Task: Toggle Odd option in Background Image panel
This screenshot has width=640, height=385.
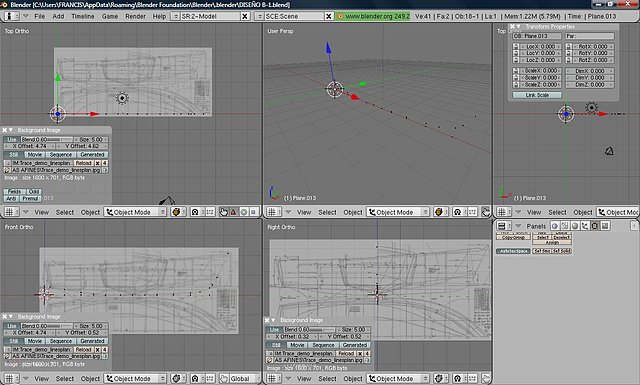Action: point(33,191)
